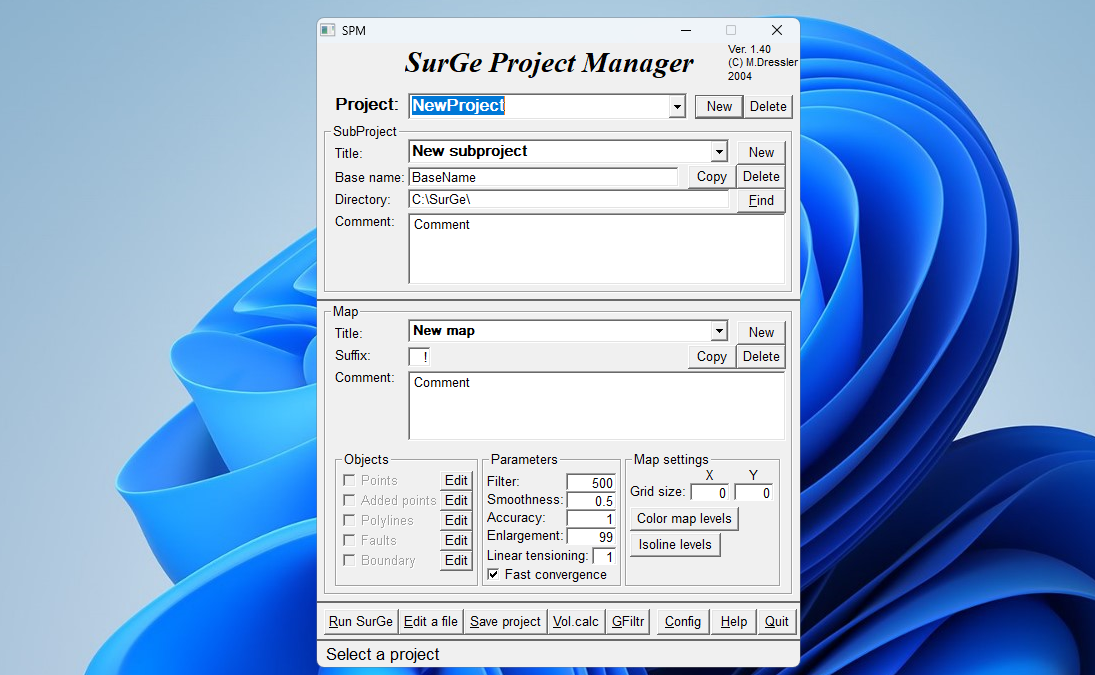
Task: Open Isoline levels settings
Action: pos(675,544)
